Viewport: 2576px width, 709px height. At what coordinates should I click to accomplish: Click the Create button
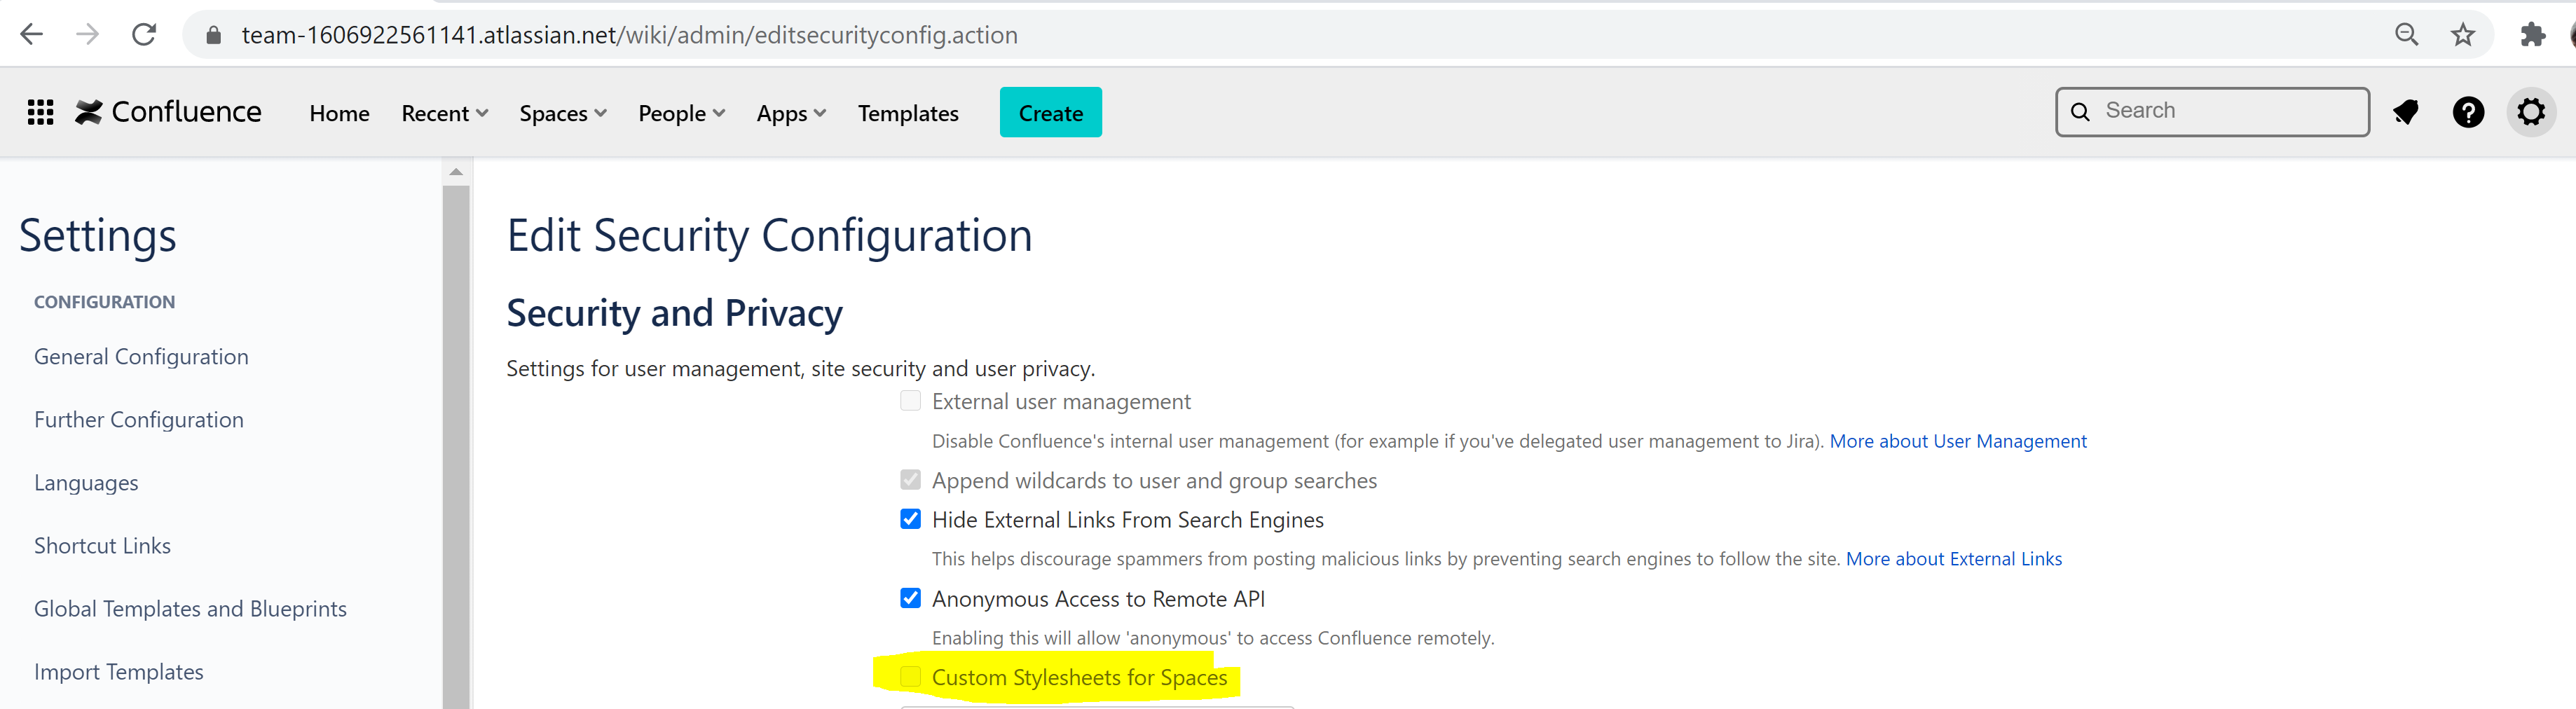(x=1050, y=112)
